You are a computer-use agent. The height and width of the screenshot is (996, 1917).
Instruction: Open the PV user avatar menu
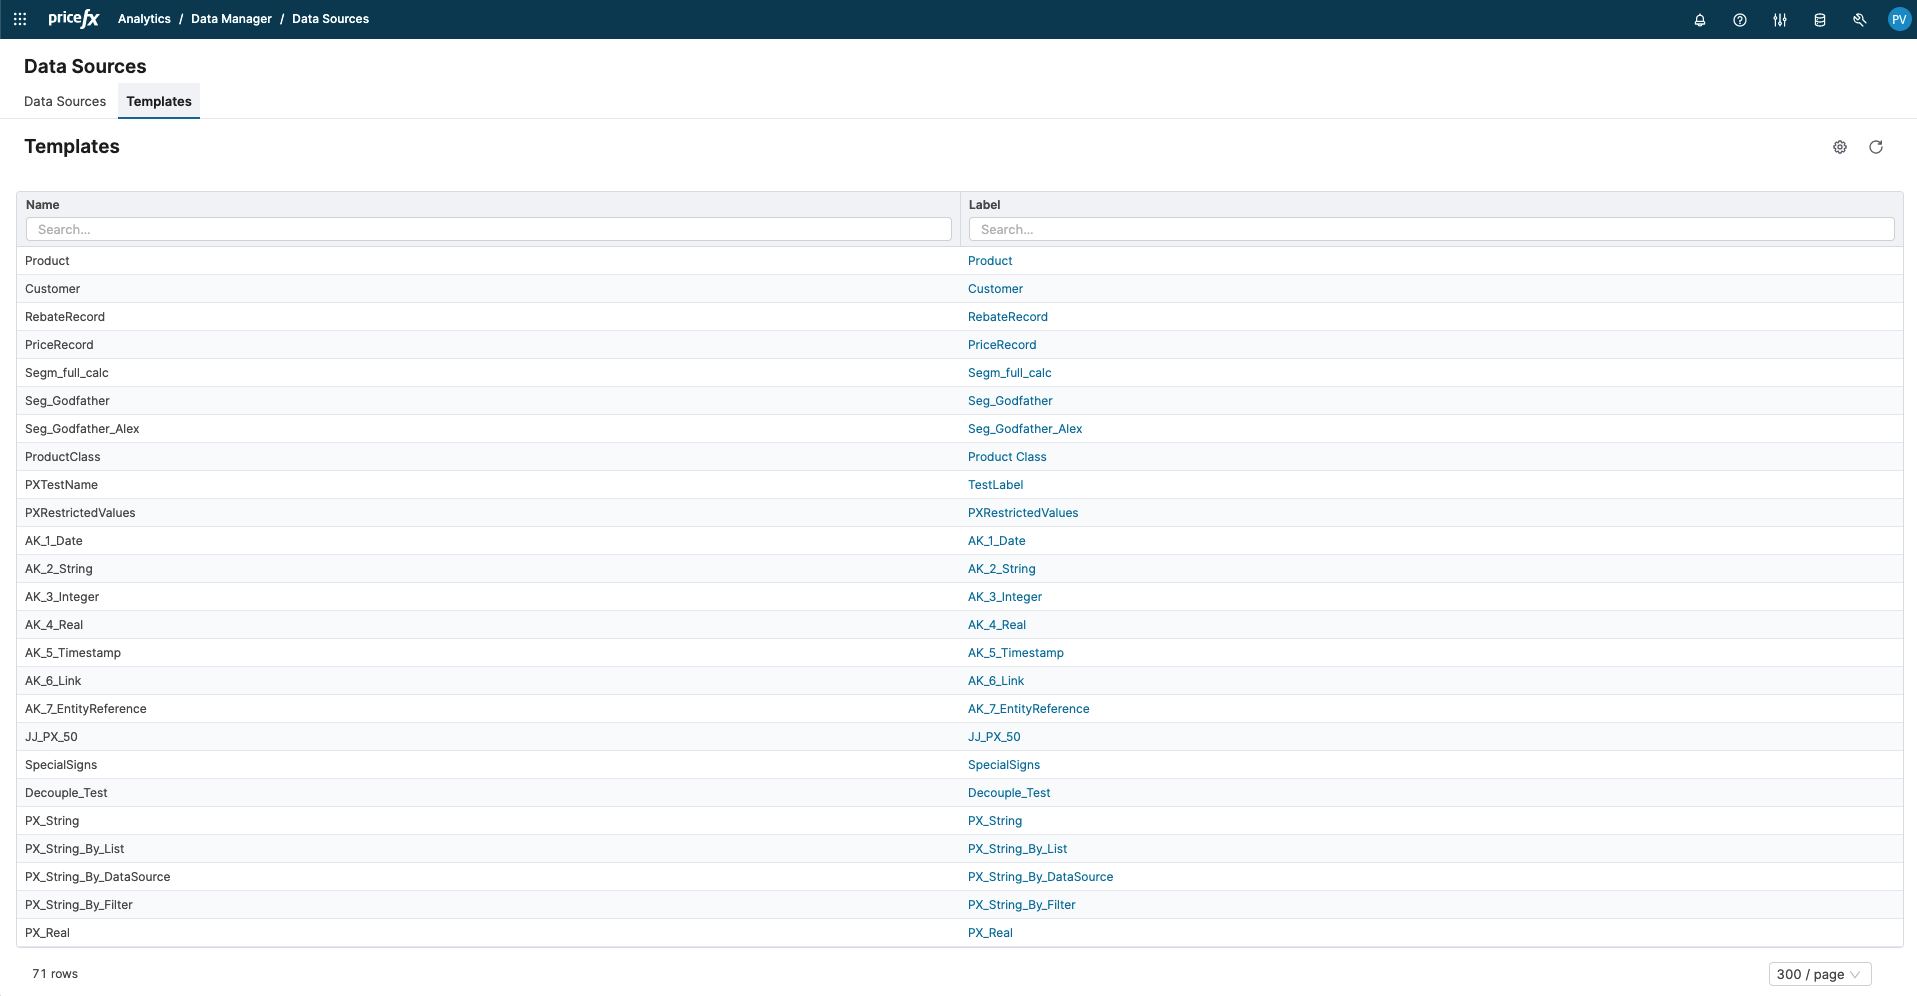(1898, 20)
